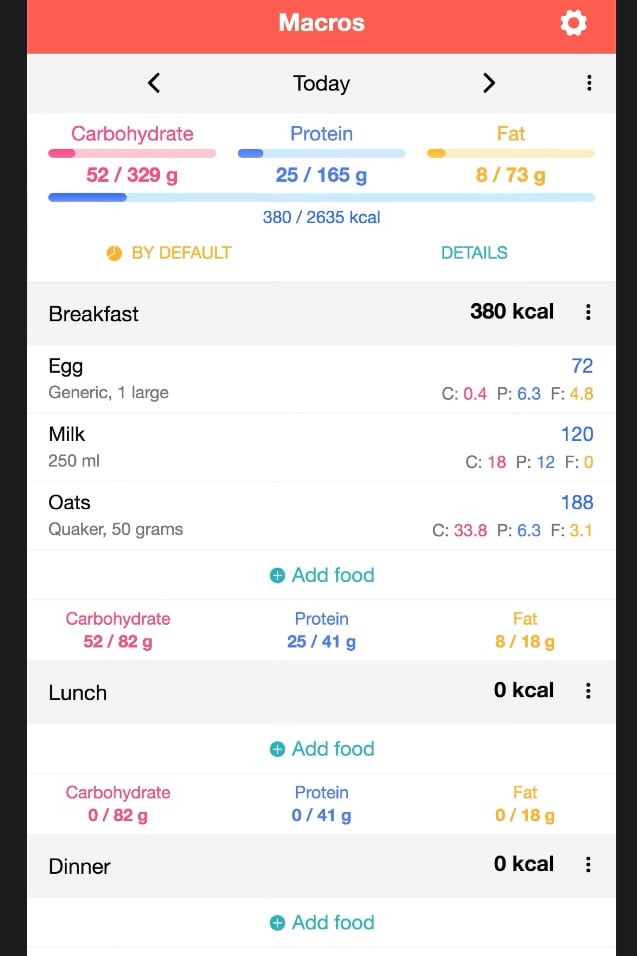Viewport: 637px width, 956px height.
Task: Go to the previous day arrow
Action: pos(154,83)
